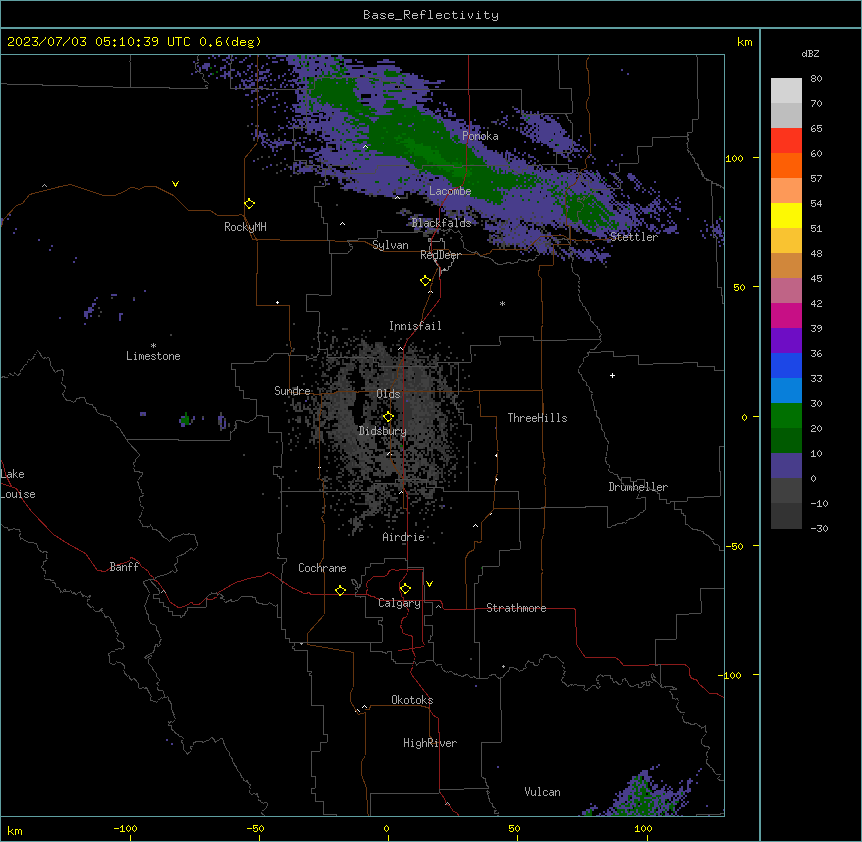Click the bright green 30-20 dBZ legend swatch
862x842 pixels.
[786, 416]
